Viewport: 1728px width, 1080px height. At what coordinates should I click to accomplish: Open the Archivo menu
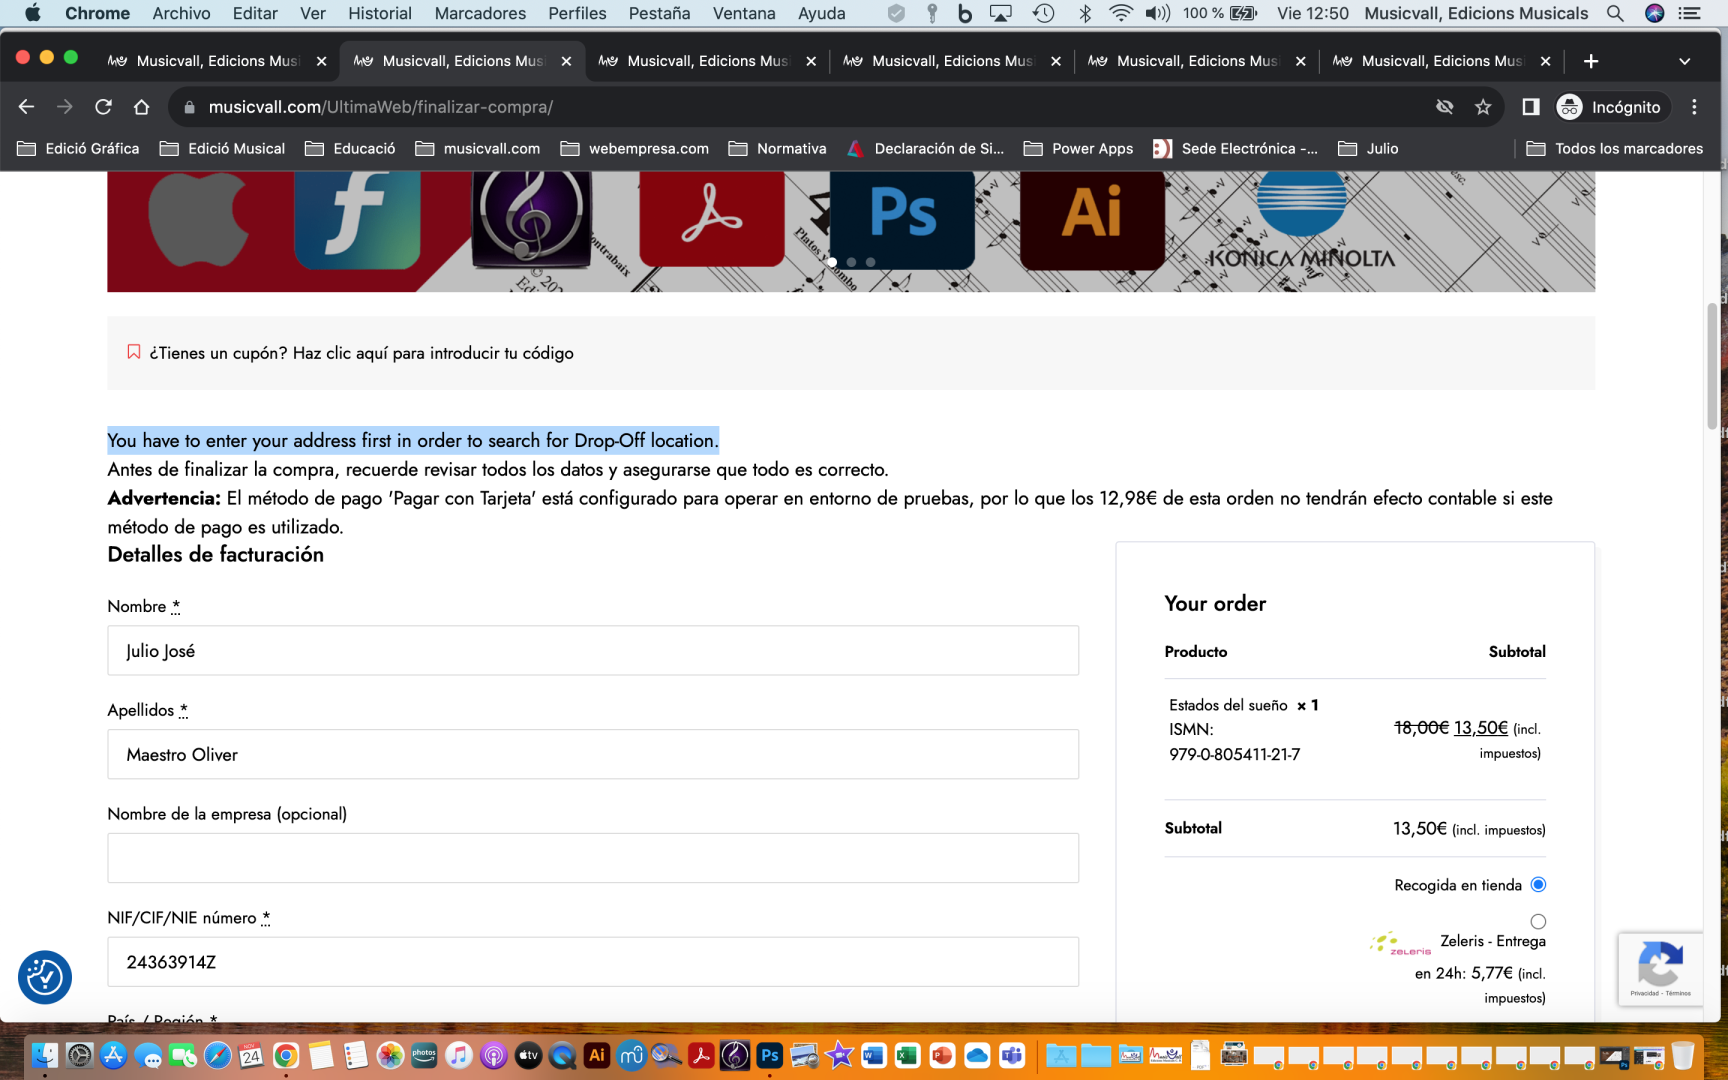coord(181,13)
